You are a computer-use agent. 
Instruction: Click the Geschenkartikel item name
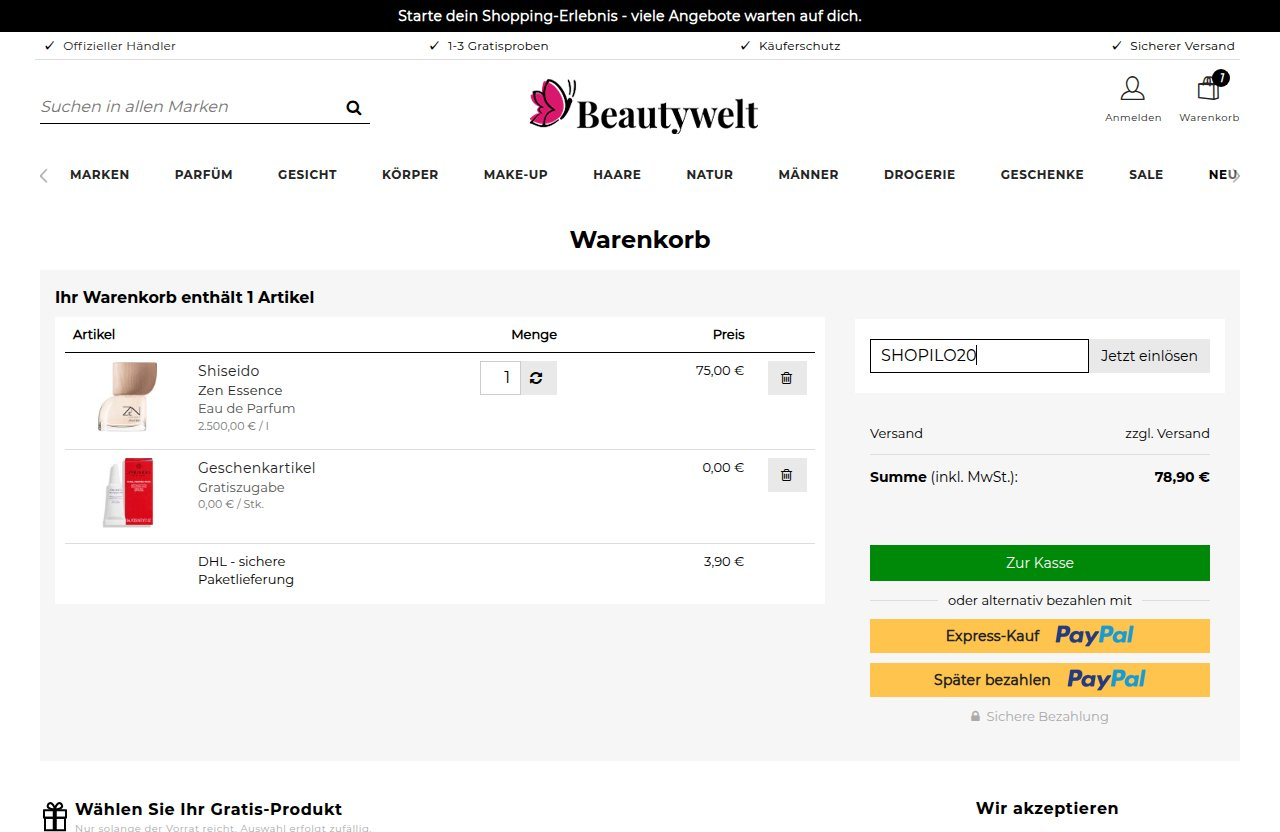[x=256, y=468]
